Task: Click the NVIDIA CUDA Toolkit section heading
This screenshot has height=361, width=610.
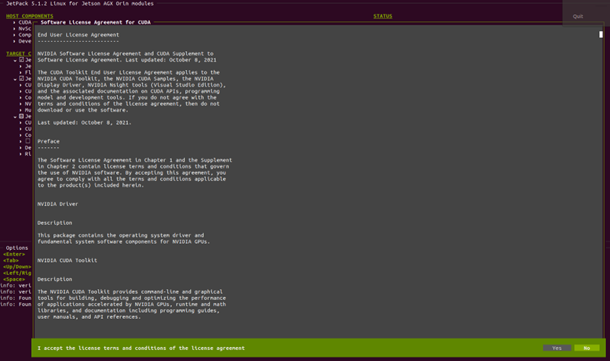Action: 67,261
